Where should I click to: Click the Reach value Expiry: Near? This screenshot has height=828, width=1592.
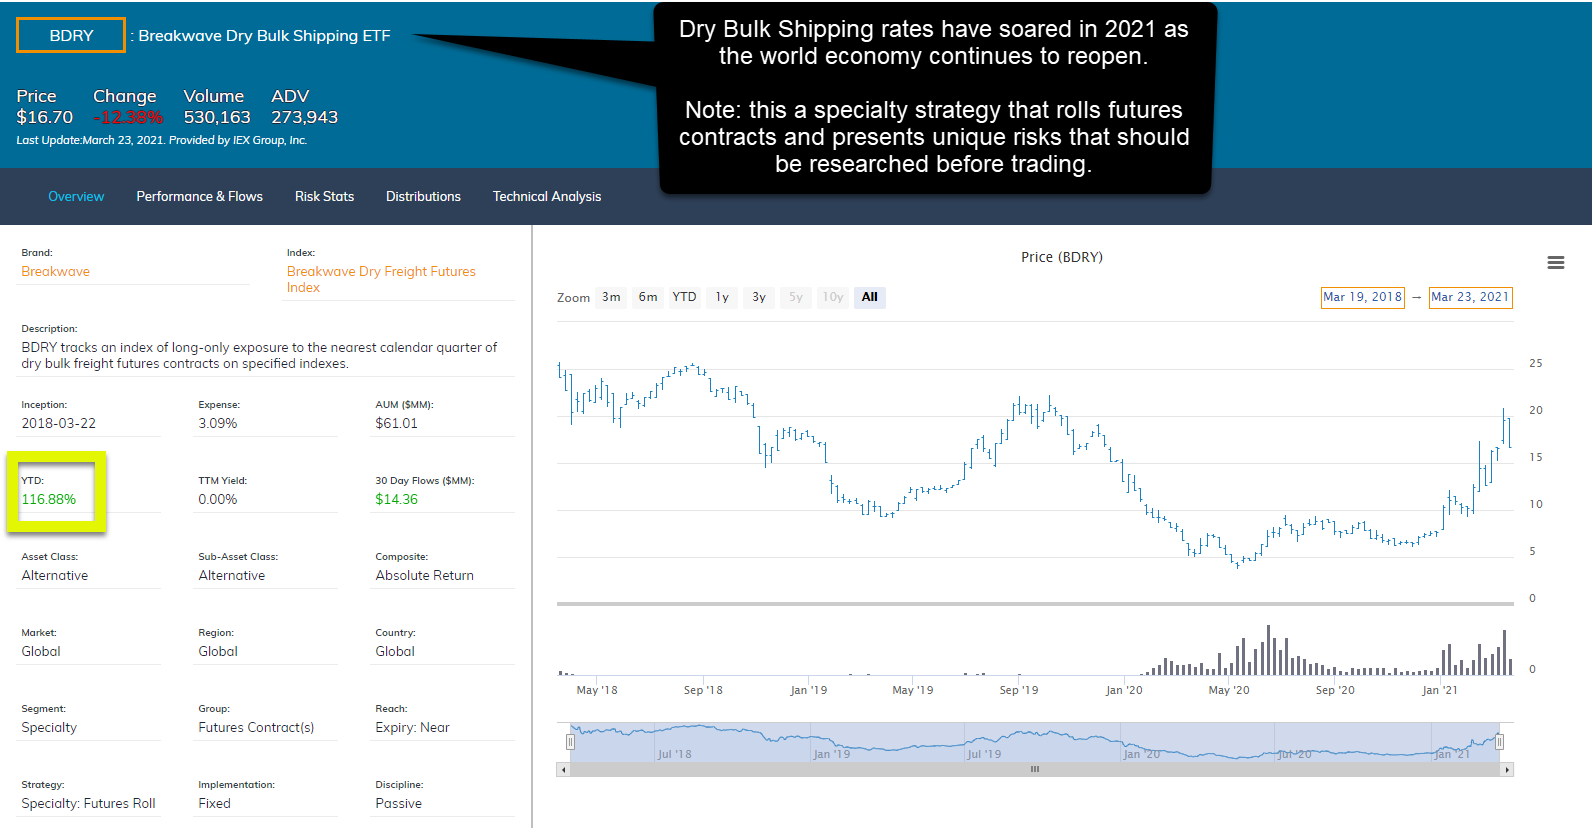pos(413,727)
